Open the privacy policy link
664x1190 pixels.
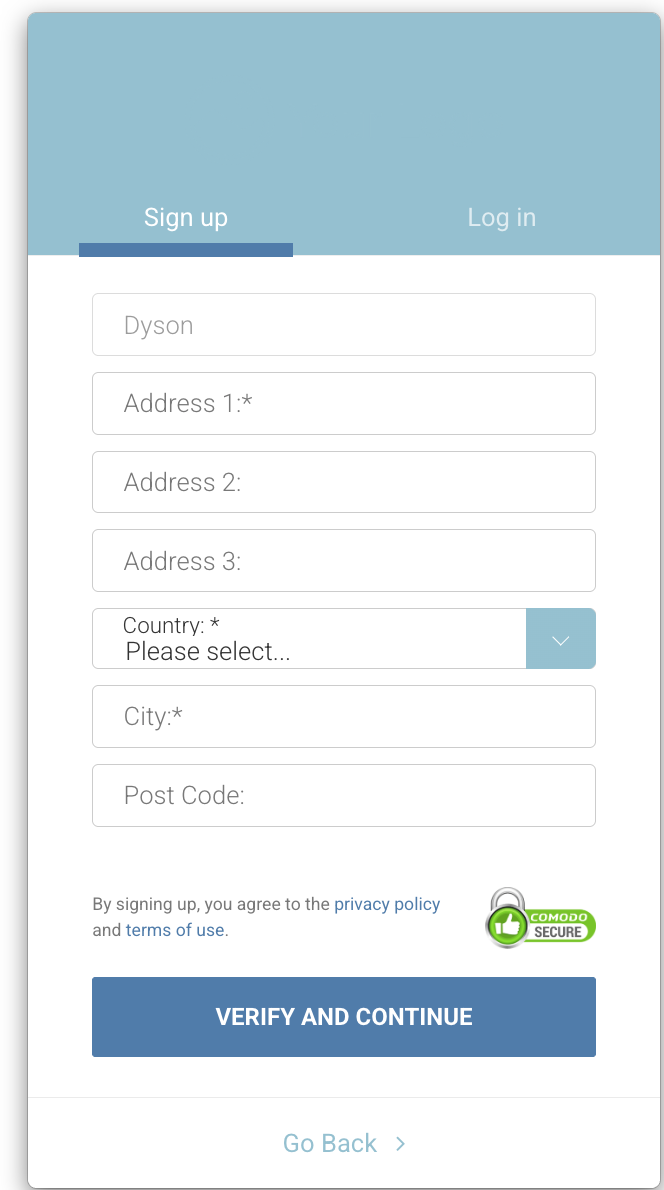pos(387,904)
